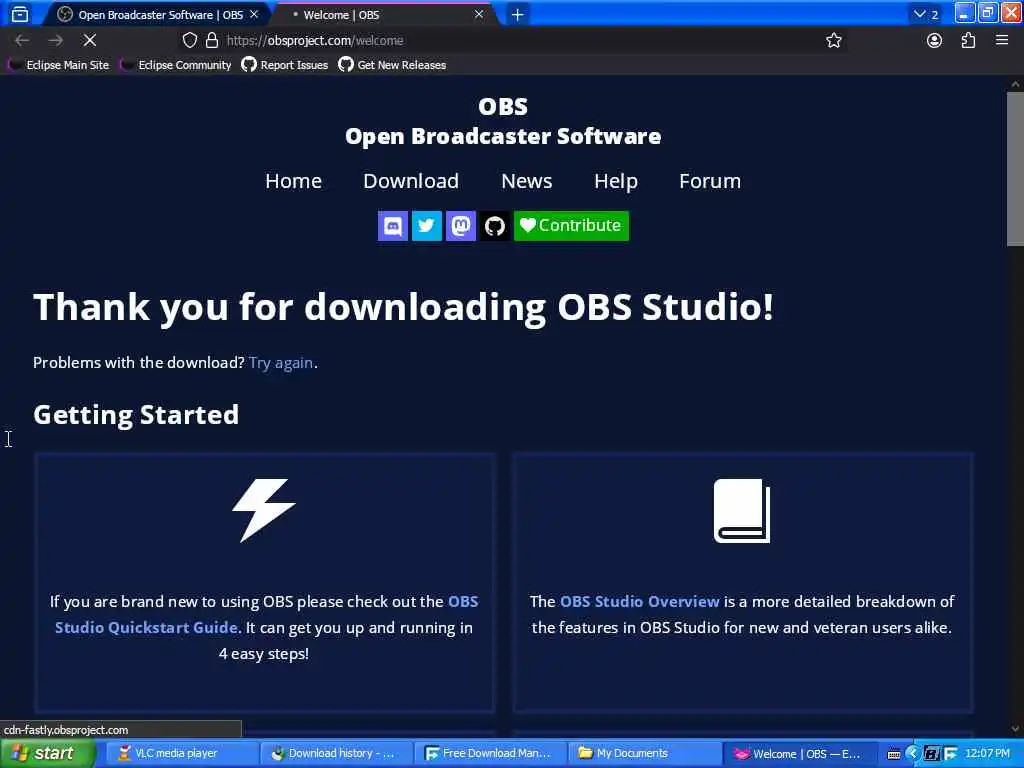
Task: Open the Eclipse Main Site bookmark
Action: [59, 65]
